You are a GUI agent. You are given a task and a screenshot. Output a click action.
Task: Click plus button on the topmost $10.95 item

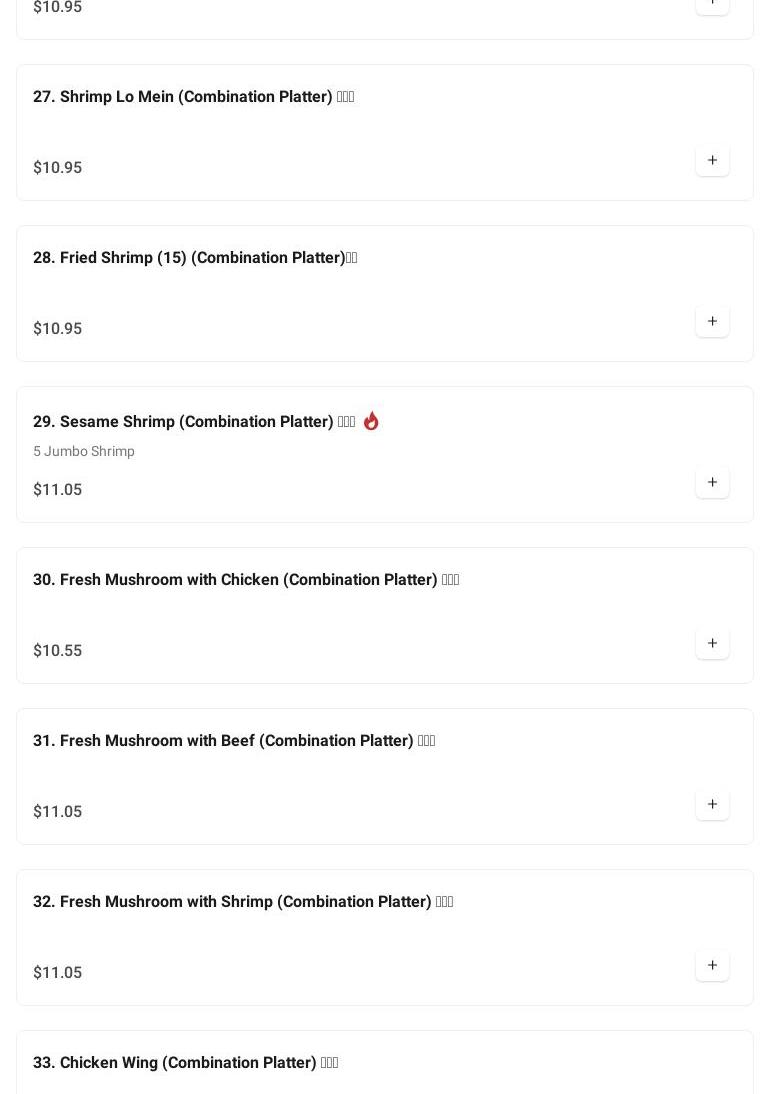(x=712, y=3)
